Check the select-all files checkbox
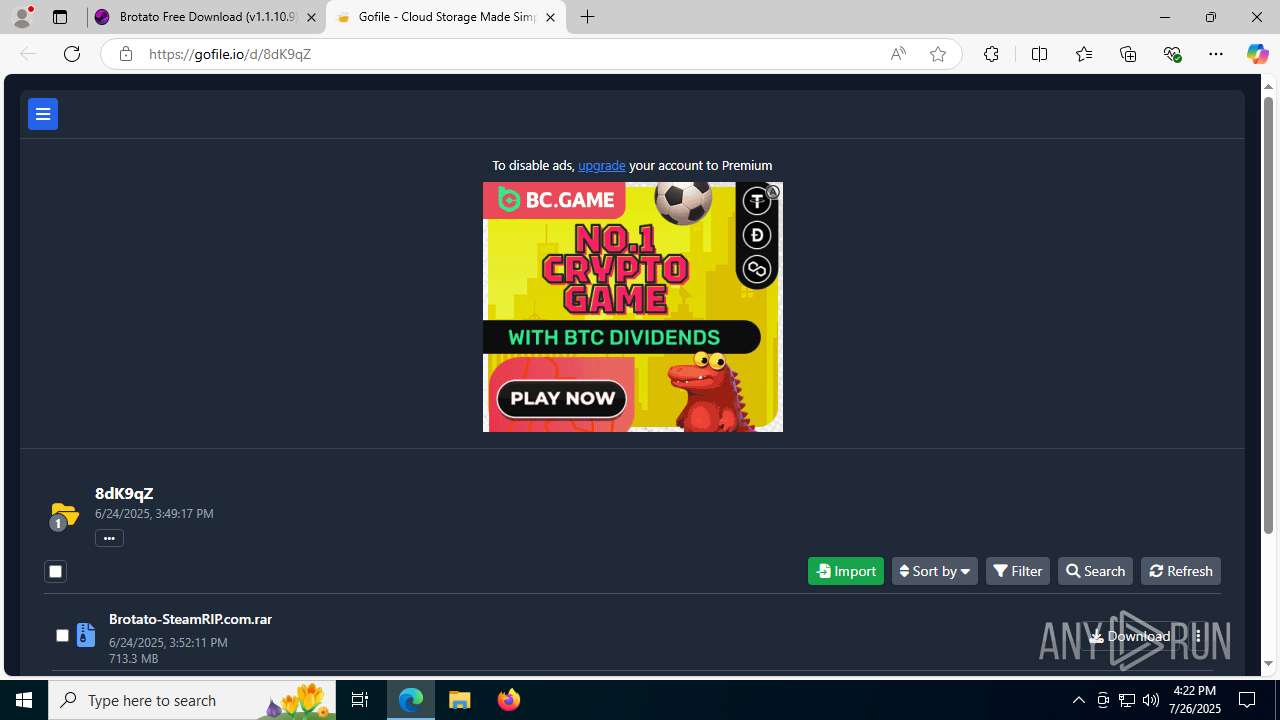1280x720 pixels. (x=55, y=572)
